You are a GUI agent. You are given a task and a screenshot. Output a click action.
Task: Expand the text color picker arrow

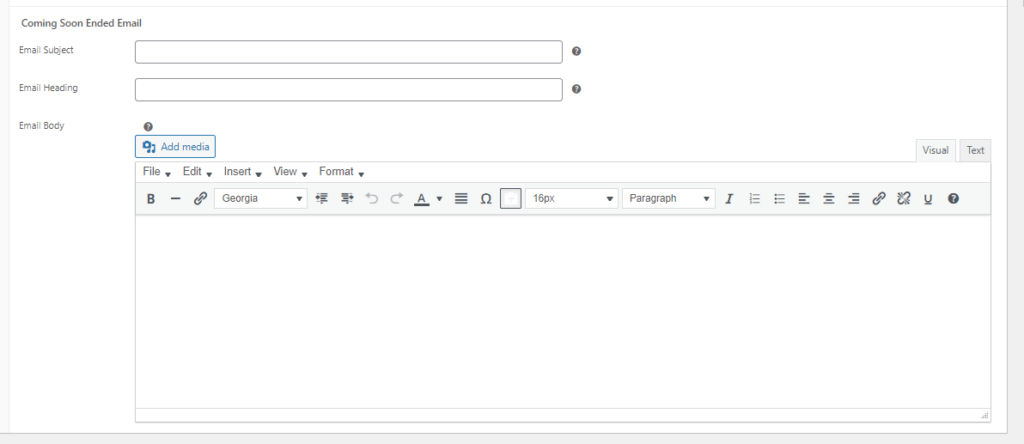pyautogui.click(x=440, y=198)
